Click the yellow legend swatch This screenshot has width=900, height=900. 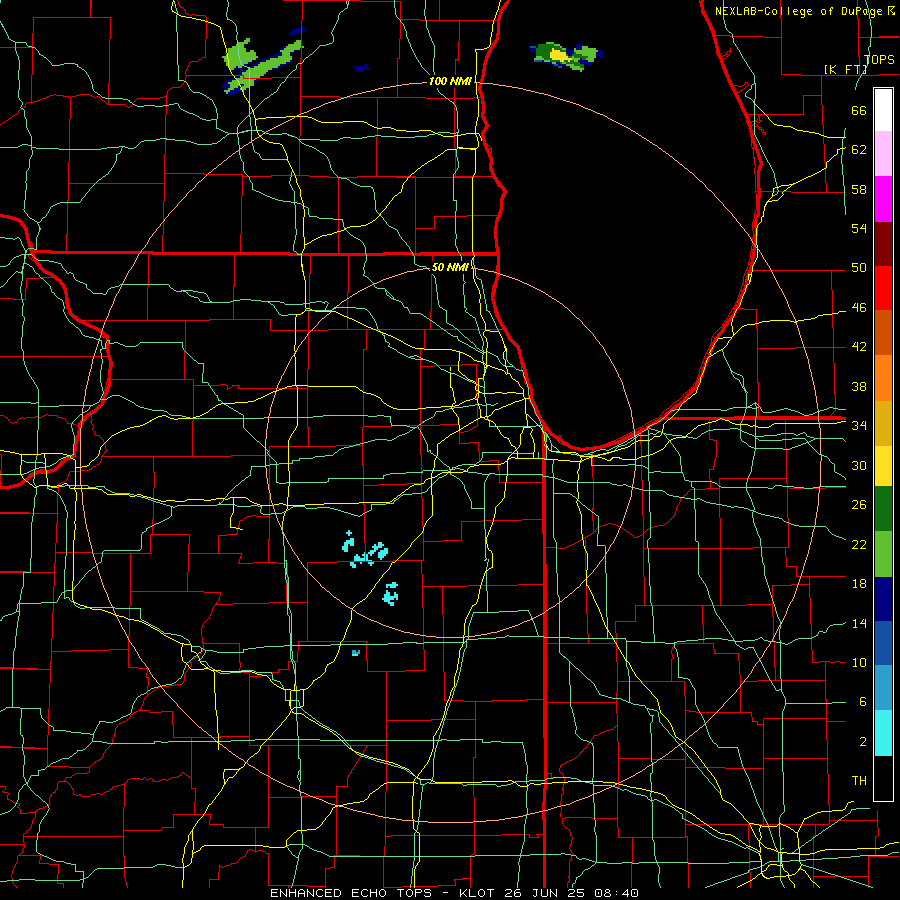click(883, 466)
